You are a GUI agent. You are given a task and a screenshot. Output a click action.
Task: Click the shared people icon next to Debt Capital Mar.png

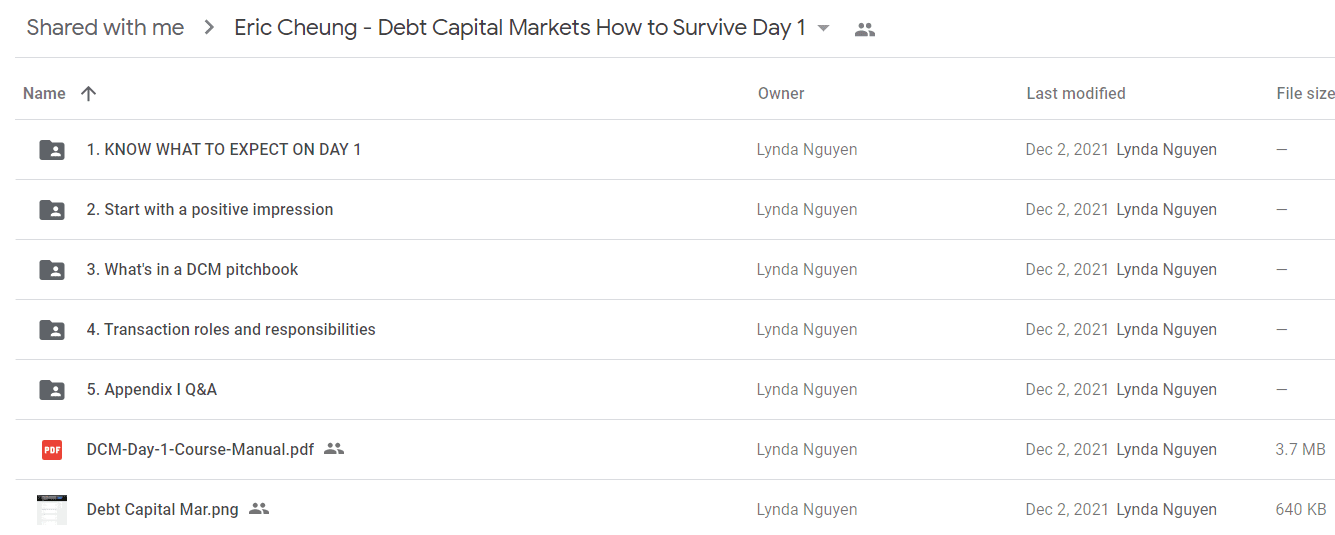[259, 509]
